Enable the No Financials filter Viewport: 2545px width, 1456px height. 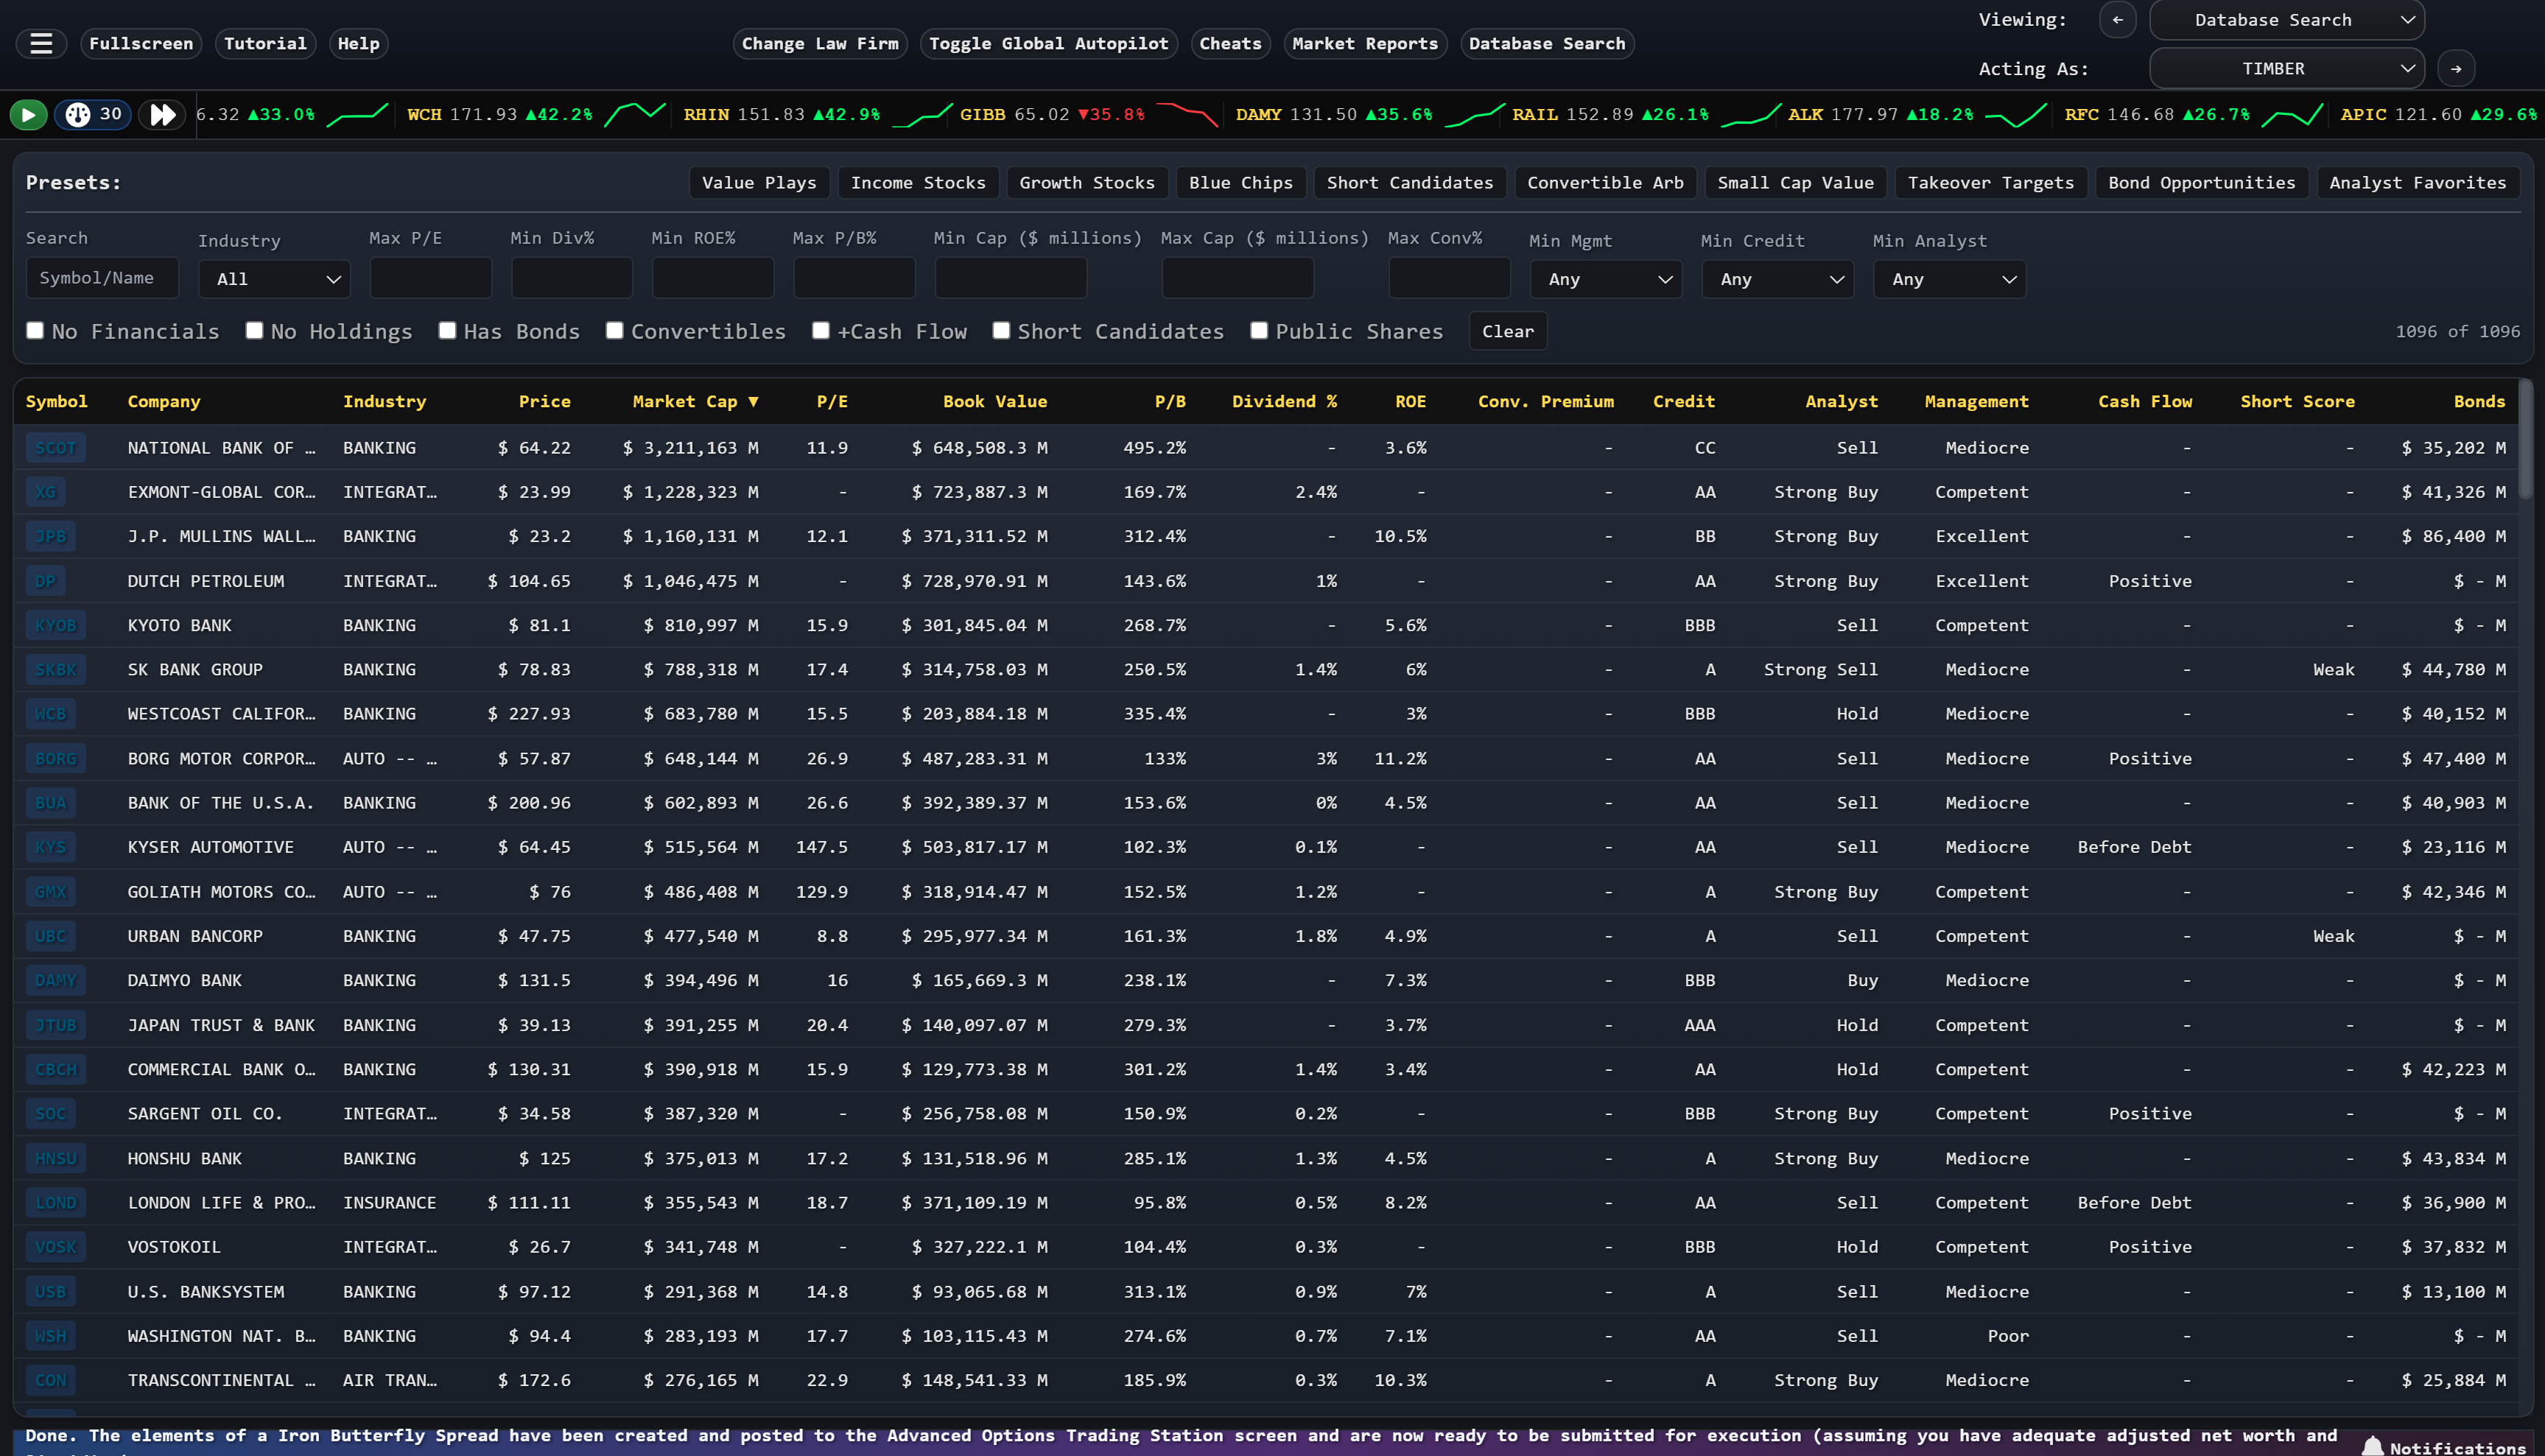35,329
